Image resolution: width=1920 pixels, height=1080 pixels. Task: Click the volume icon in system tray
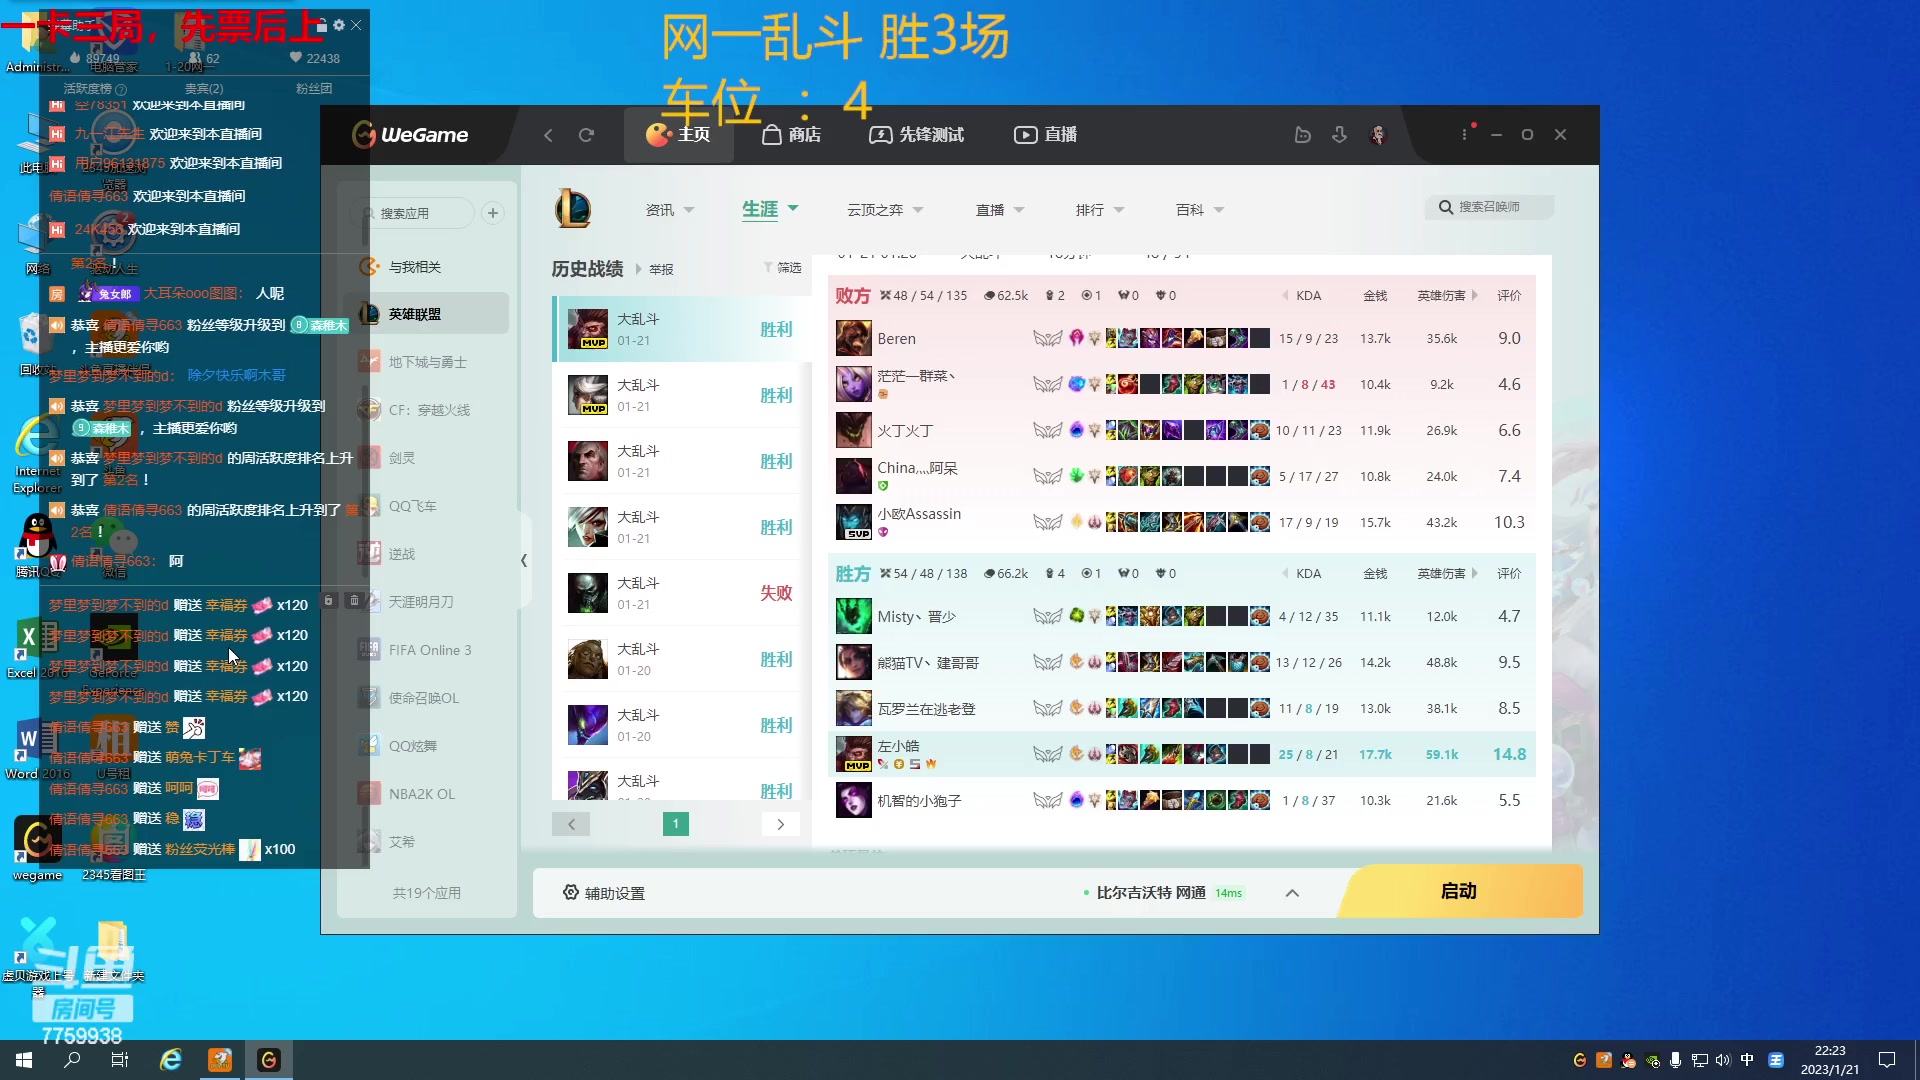pos(1722,1060)
